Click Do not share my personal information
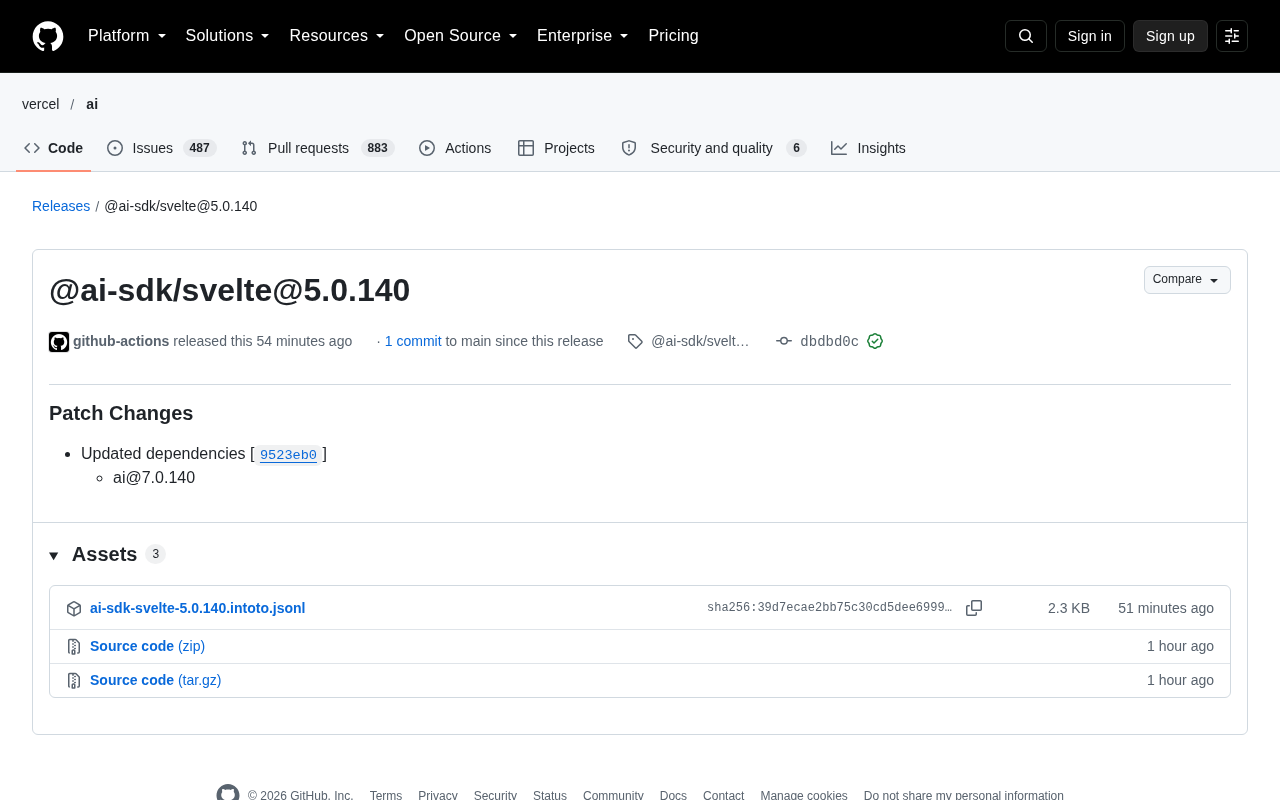Viewport: 1280px width, 800px height. pos(964,796)
